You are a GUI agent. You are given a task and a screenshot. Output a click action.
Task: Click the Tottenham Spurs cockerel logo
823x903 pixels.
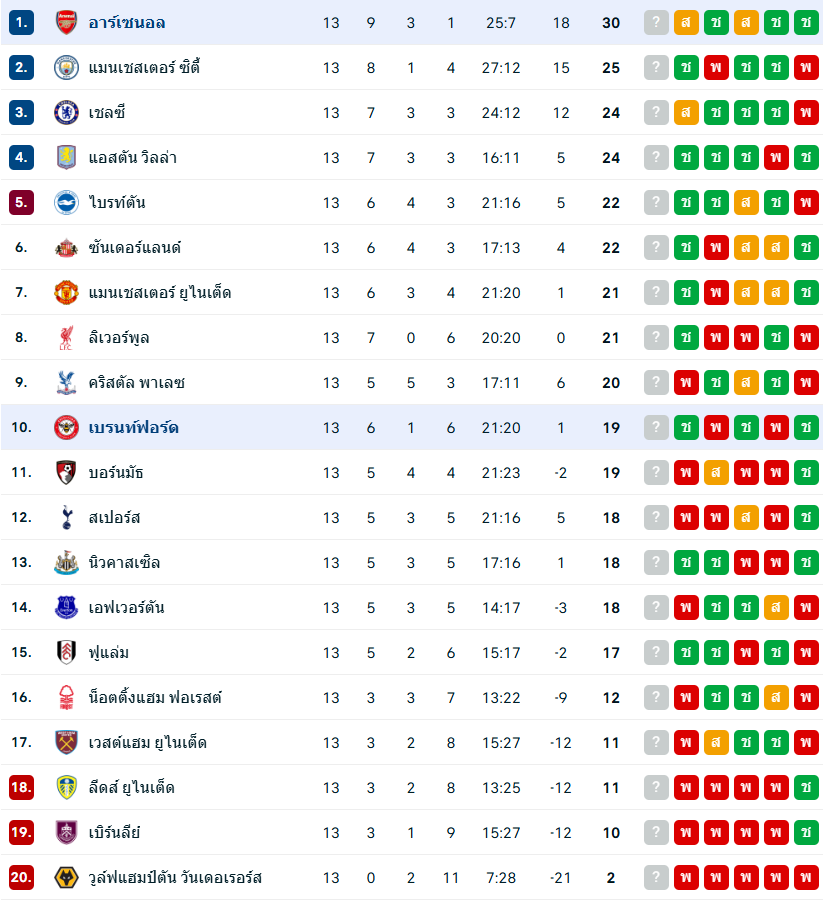click(x=66, y=518)
